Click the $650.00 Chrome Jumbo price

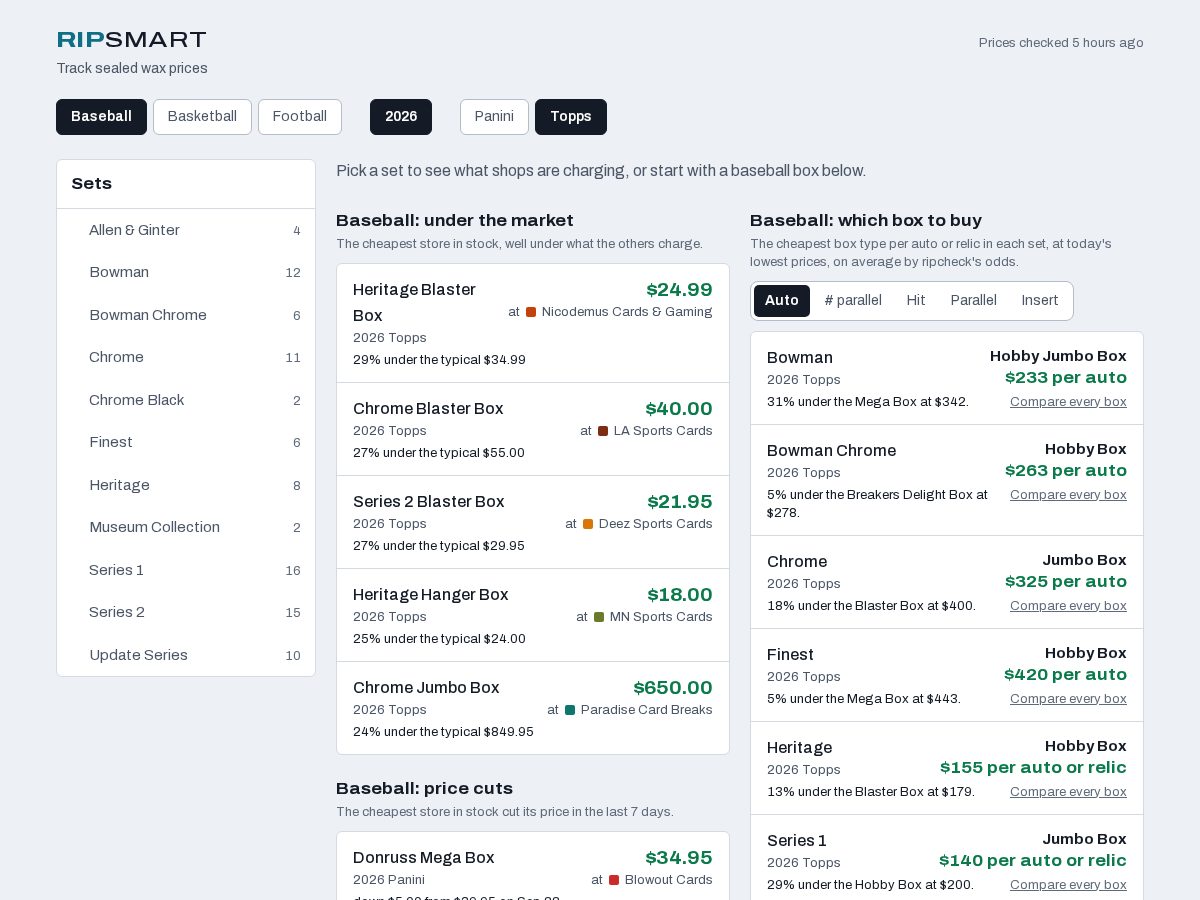point(673,688)
